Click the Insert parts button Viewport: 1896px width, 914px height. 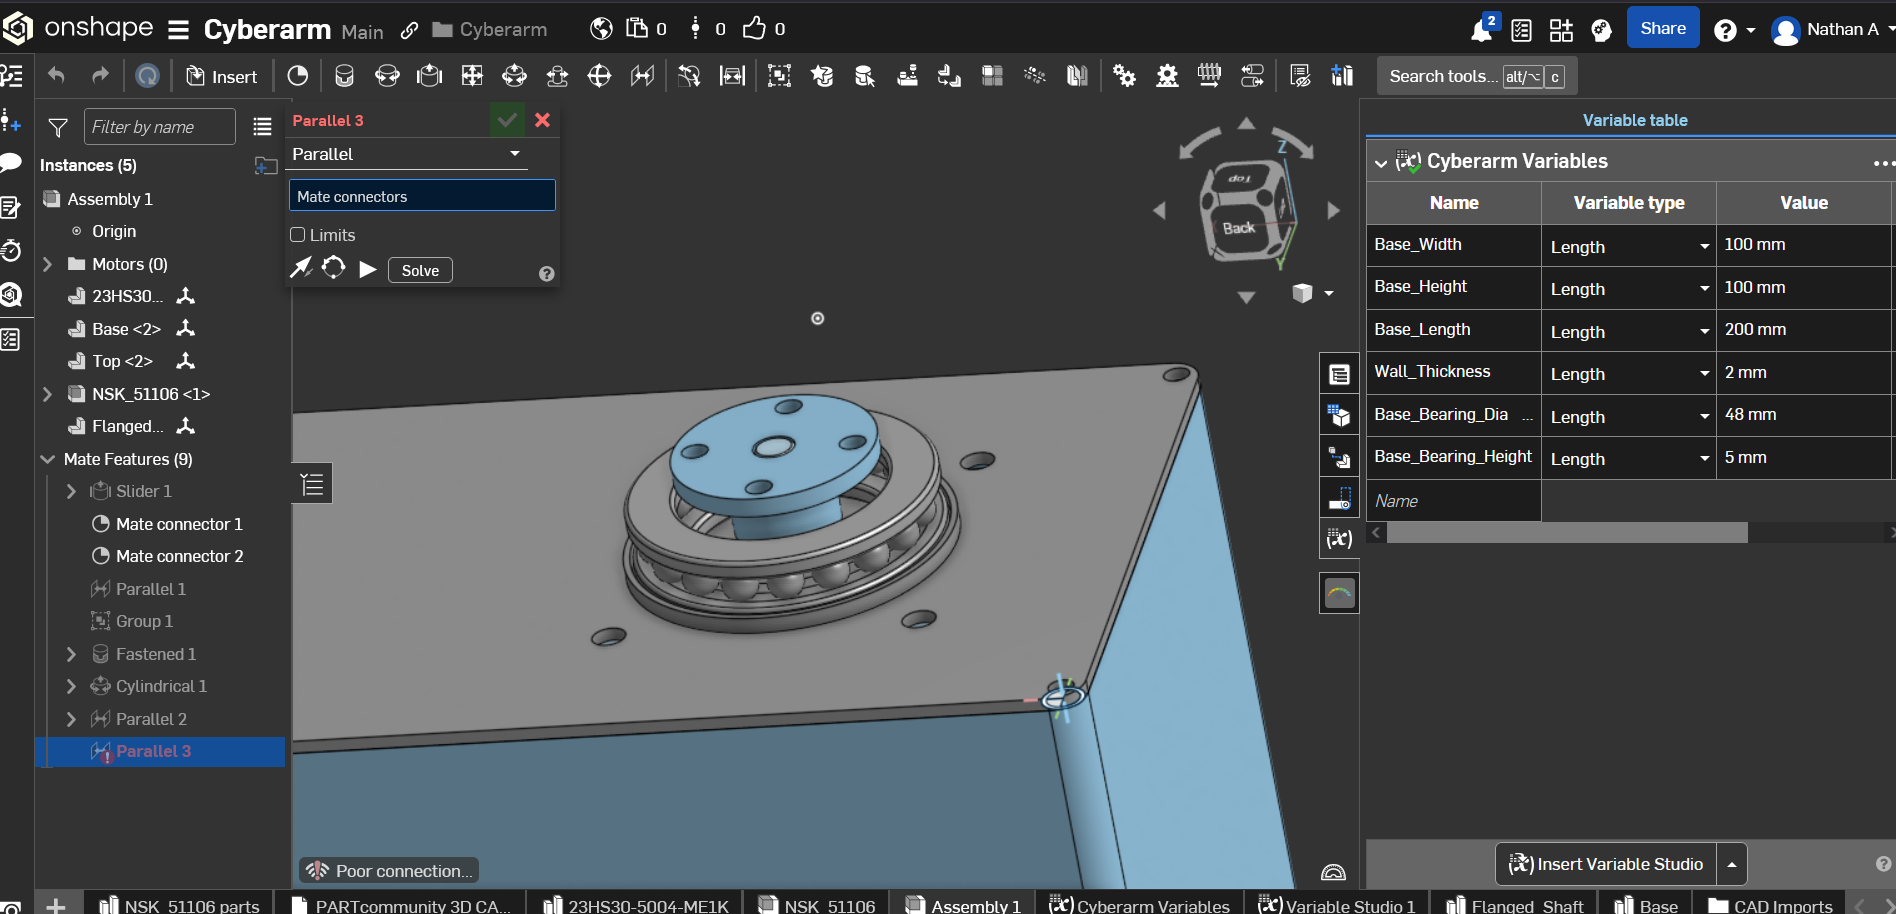pyautogui.click(x=222, y=76)
